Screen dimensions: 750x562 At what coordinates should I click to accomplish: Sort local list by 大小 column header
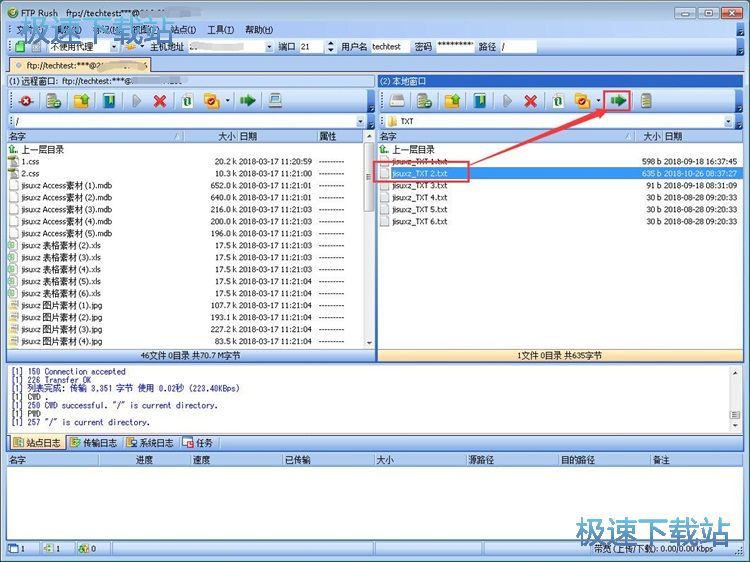649,136
